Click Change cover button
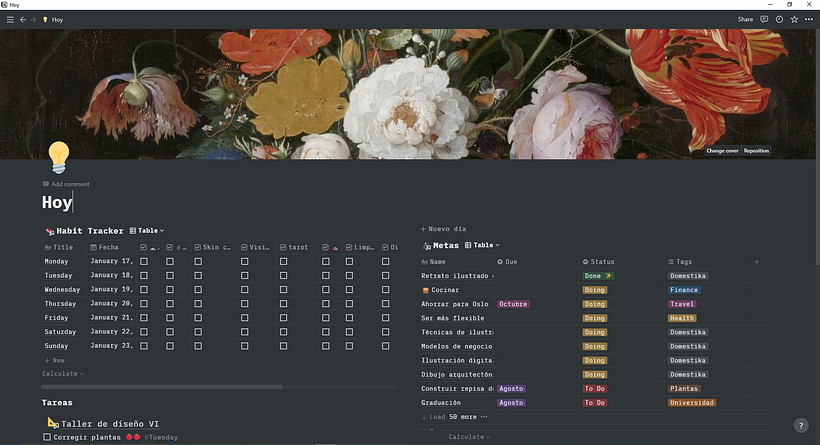Image resolution: width=820 pixels, height=445 pixels. (722, 151)
